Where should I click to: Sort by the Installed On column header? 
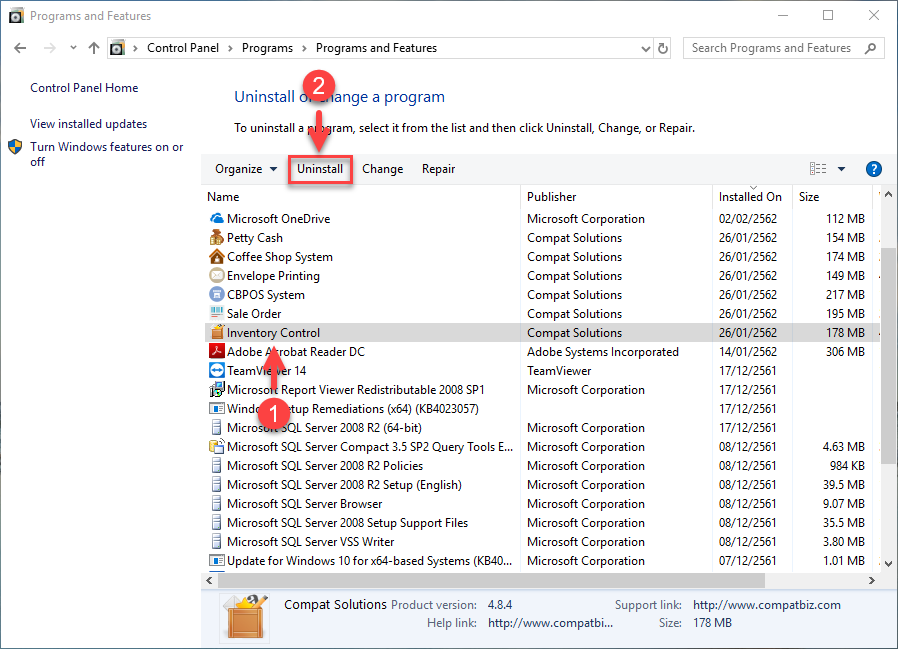[x=752, y=197]
